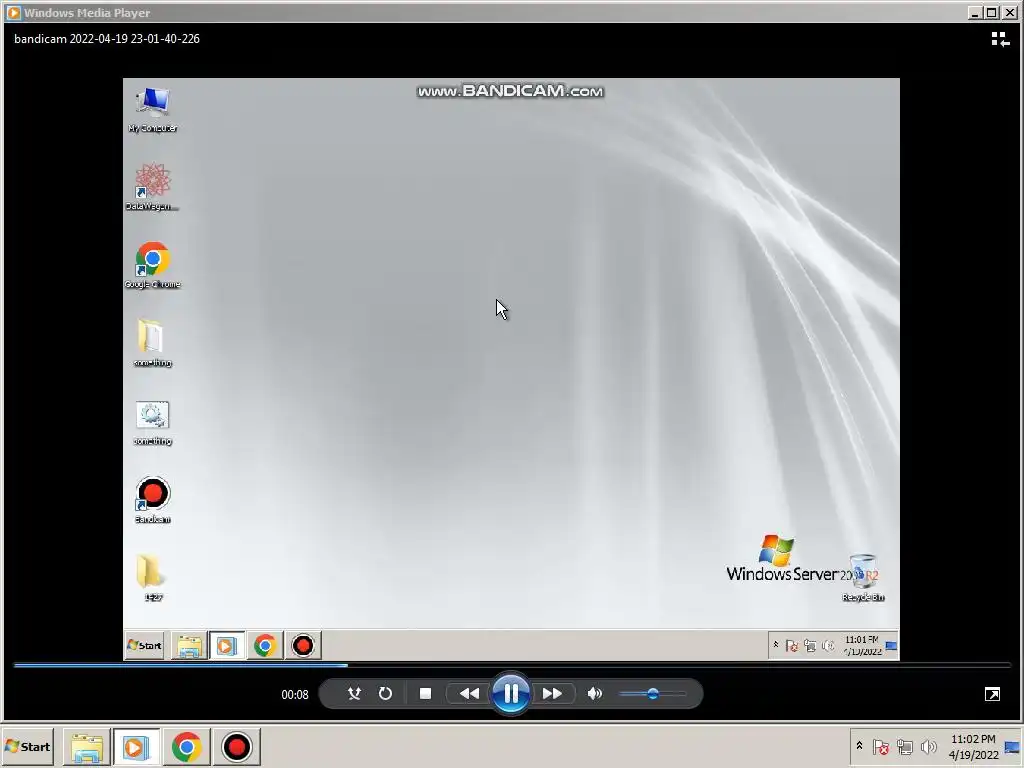Click Media Player icon inside the video taskbar
The width and height of the screenshot is (1024, 768).
(x=227, y=646)
